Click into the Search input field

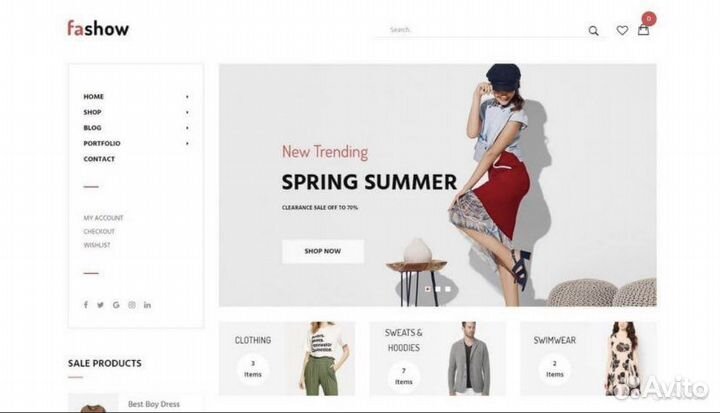[x=480, y=30]
